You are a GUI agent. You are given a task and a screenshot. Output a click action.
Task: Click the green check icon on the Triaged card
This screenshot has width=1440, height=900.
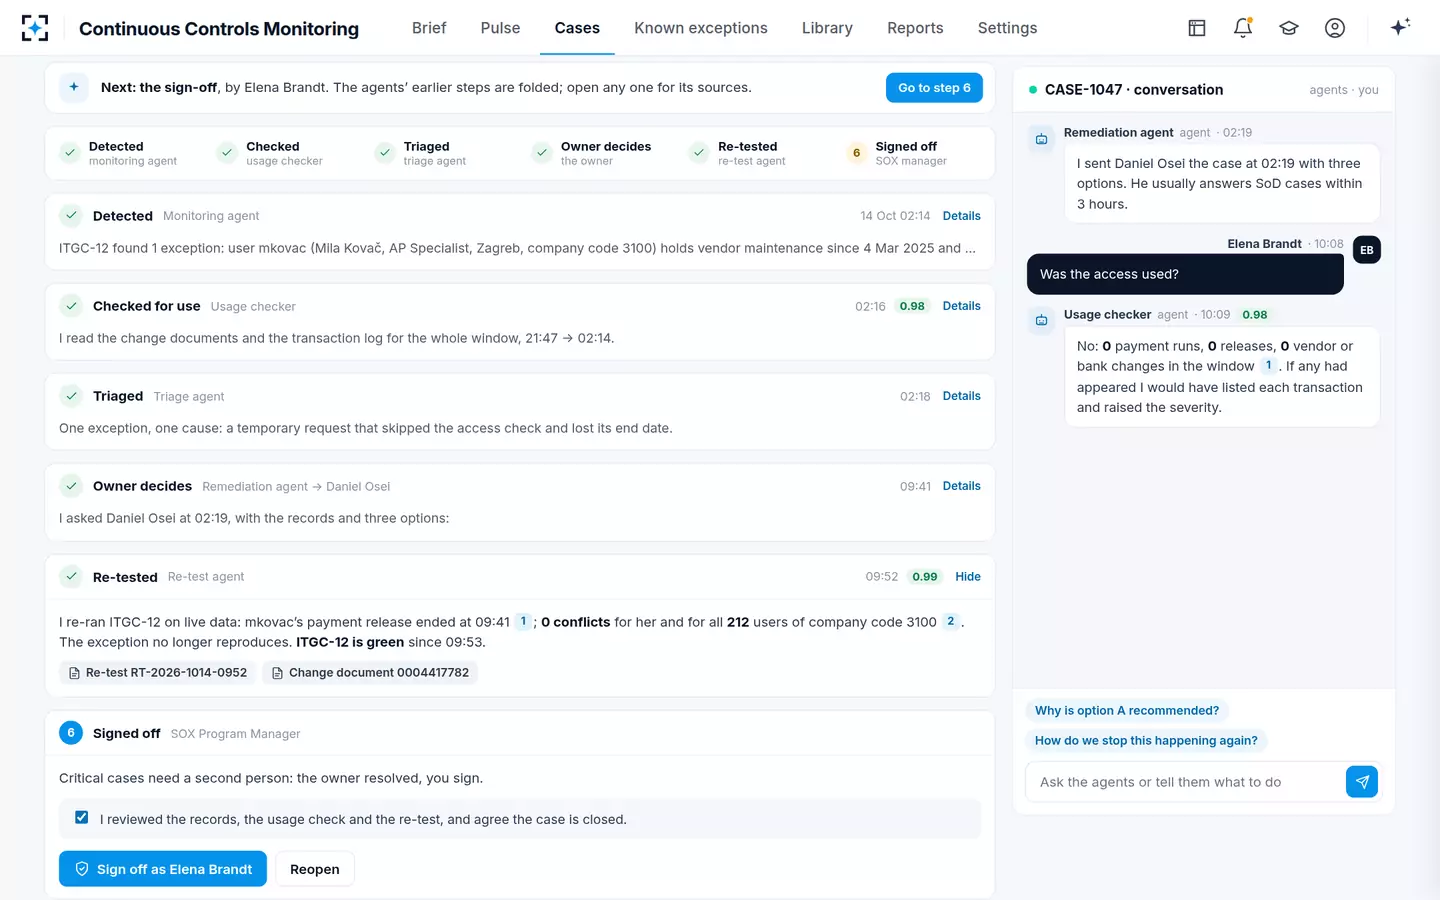[71, 396]
